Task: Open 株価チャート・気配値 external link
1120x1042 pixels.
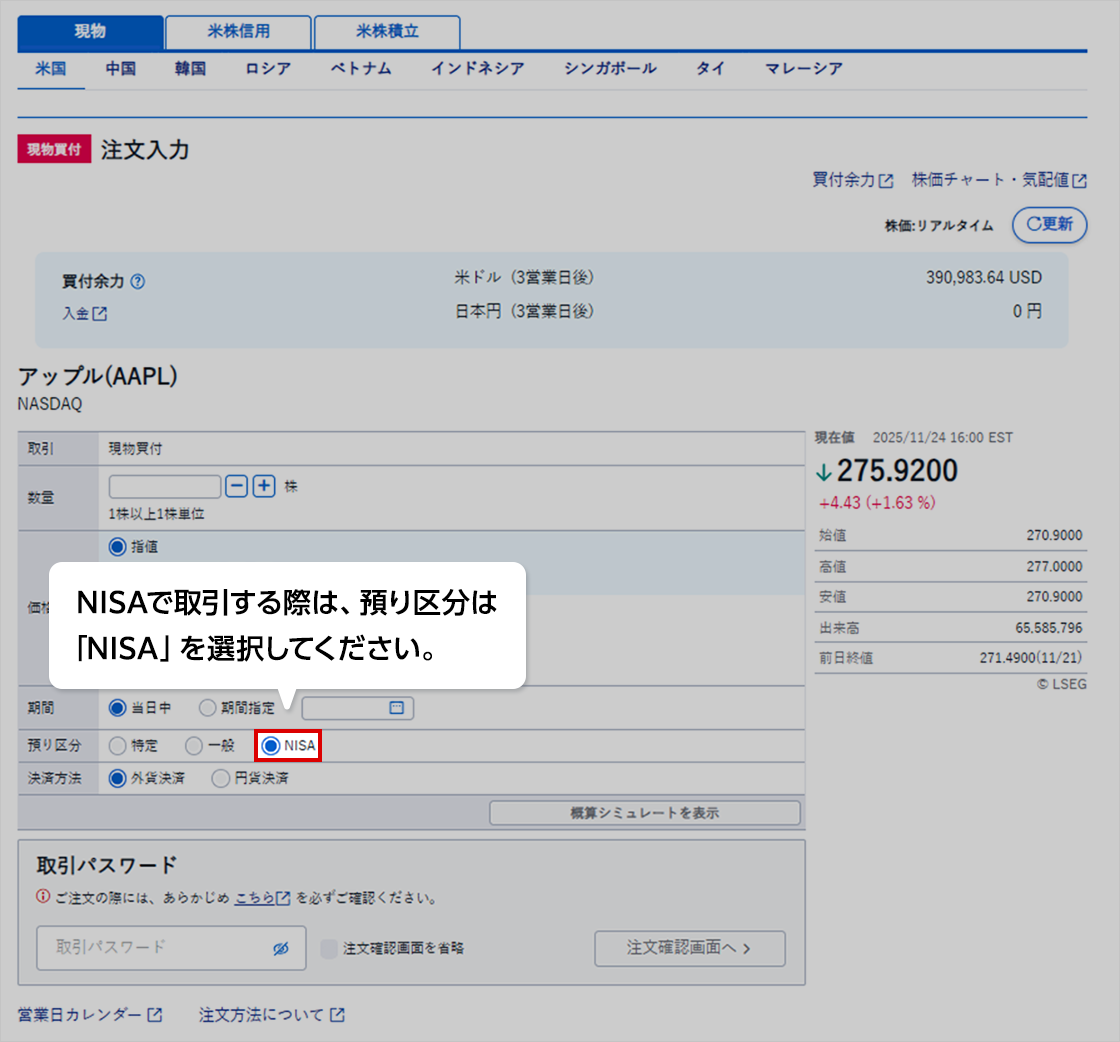Action: coord(999,180)
